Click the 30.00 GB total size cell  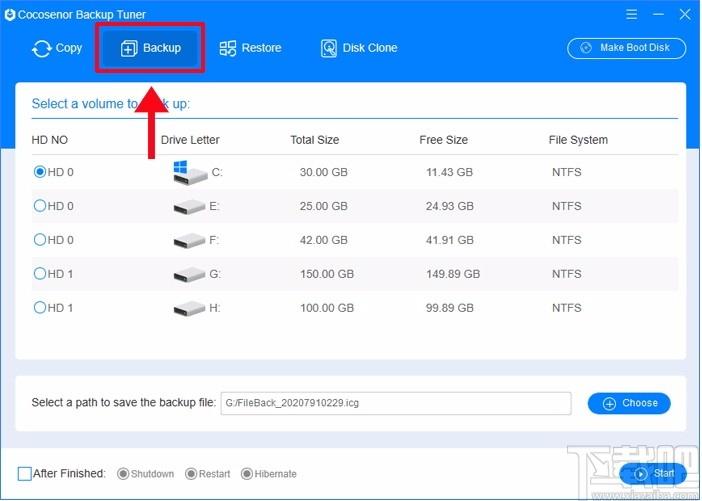point(324,172)
